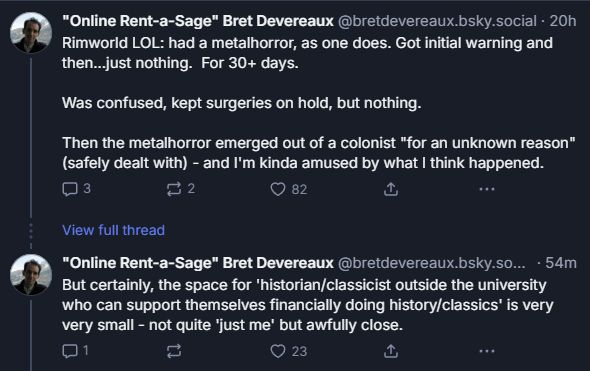Image resolution: width=590 pixels, height=371 pixels.
Task: Share the historian/classicist post
Action: (391, 351)
